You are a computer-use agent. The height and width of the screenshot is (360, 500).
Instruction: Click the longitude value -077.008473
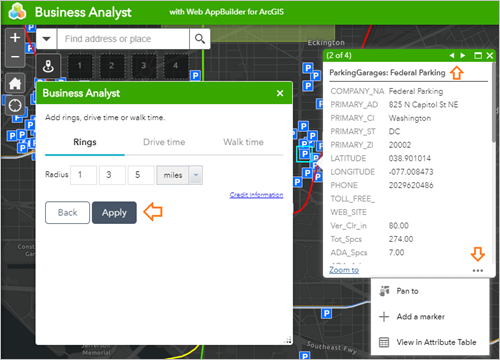(411, 172)
